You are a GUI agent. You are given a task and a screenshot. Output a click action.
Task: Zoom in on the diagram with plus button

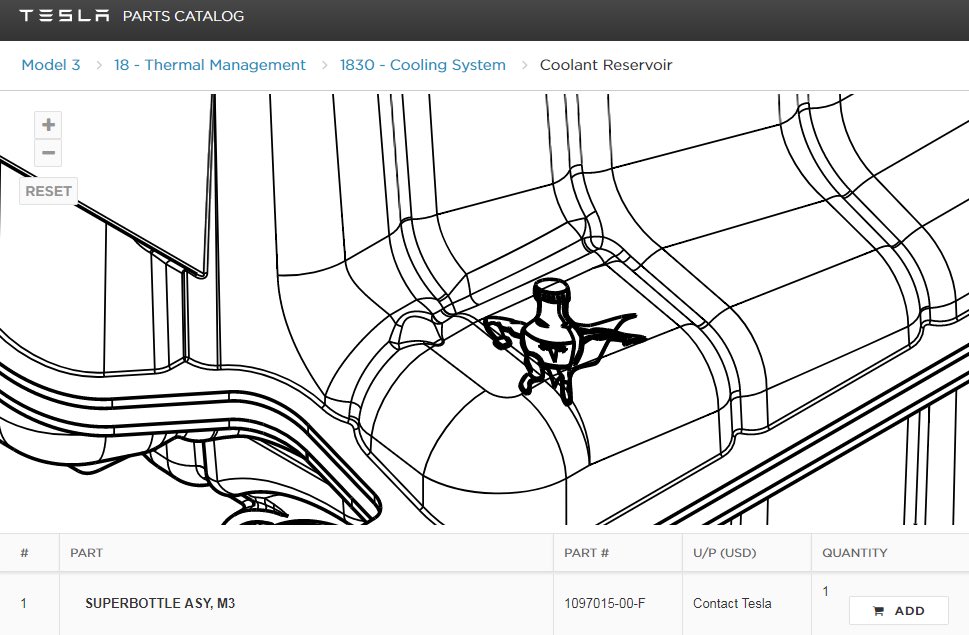pyautogui.click(x=48, y=125)
